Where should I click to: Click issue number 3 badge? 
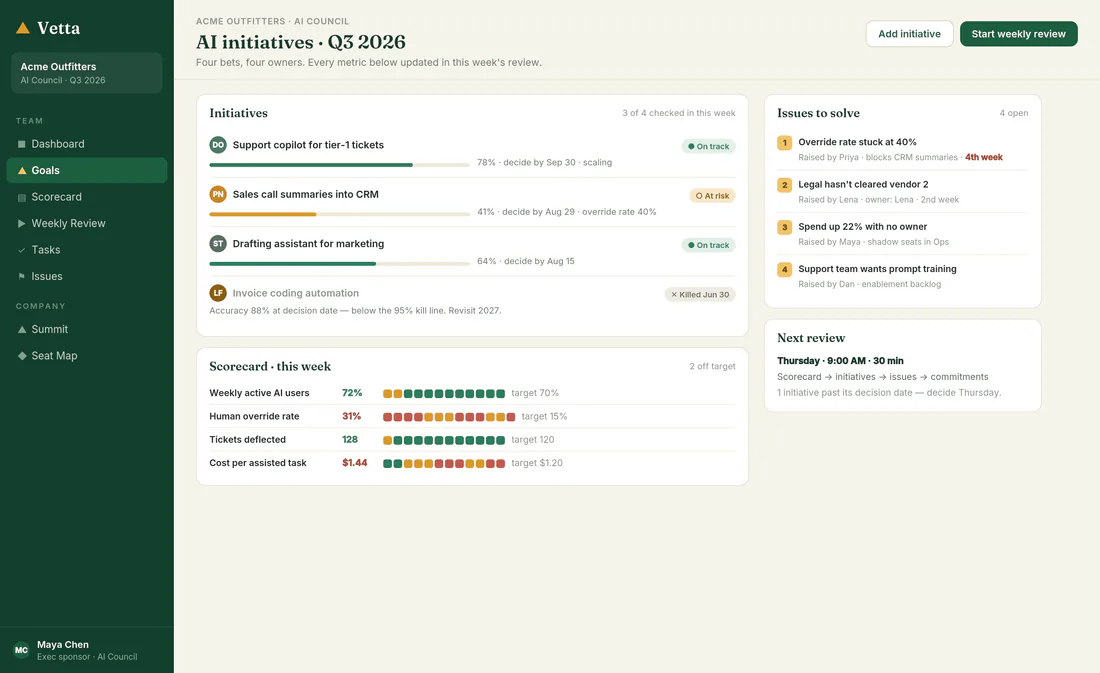tap(785, 227)
